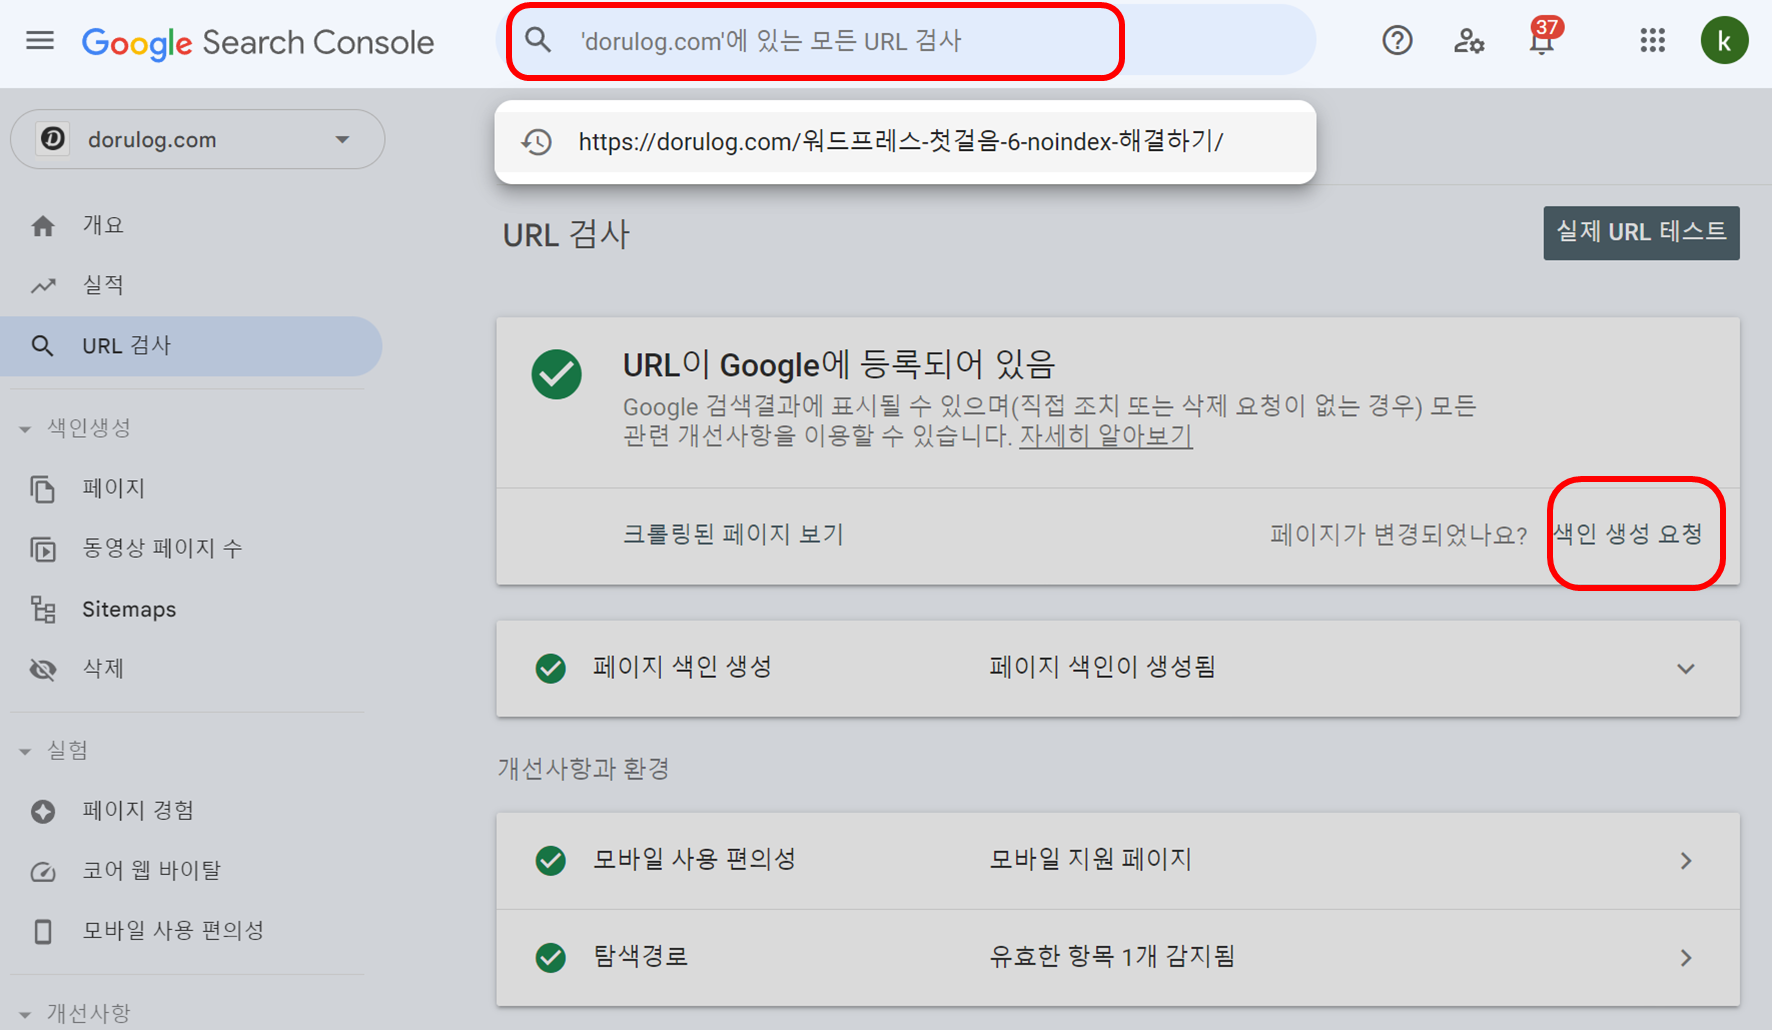The height and width of the screenshot is (1030, 1772).
Task: Click the plus circle icon beside 페이지 경험
Action: tap(43, 811)
